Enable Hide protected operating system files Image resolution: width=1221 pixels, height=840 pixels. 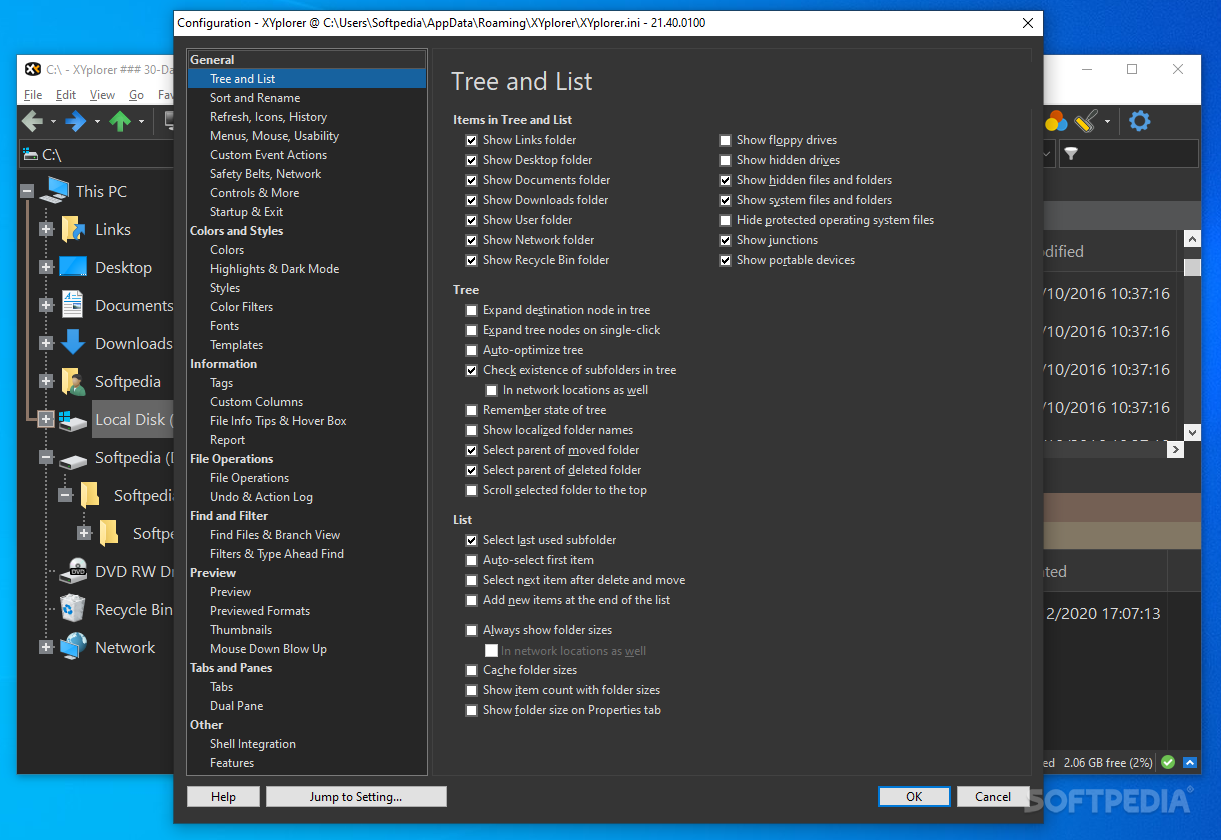tap(726, 220)
